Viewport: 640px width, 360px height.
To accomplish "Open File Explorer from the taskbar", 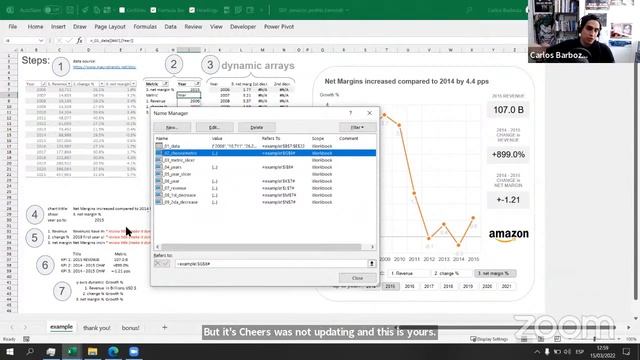I will coord(93,351).
